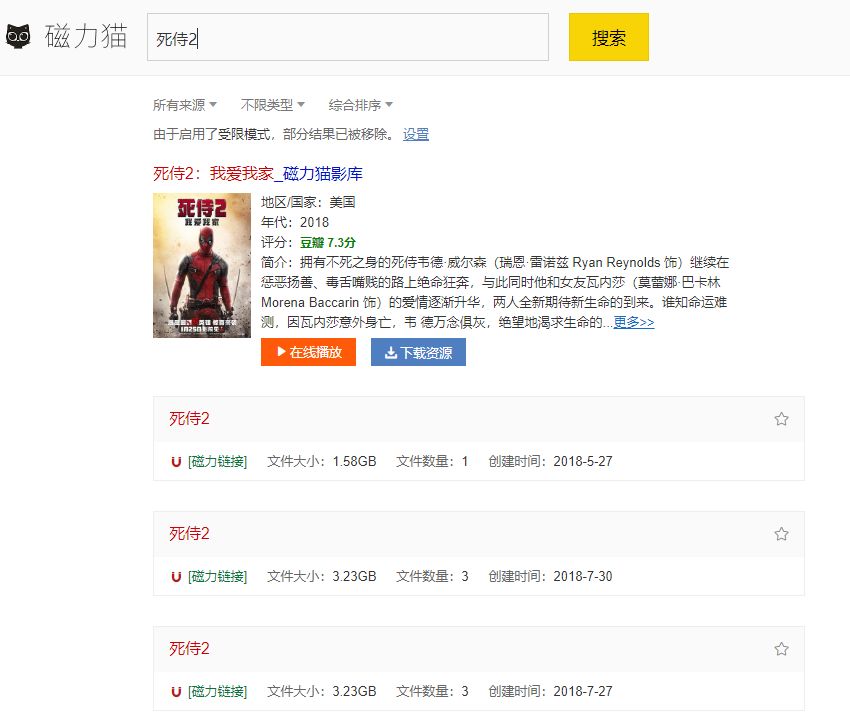The image size is (850, 724).
Task: Open the 不限类型 type dropdown
Action: click(272, 105)
